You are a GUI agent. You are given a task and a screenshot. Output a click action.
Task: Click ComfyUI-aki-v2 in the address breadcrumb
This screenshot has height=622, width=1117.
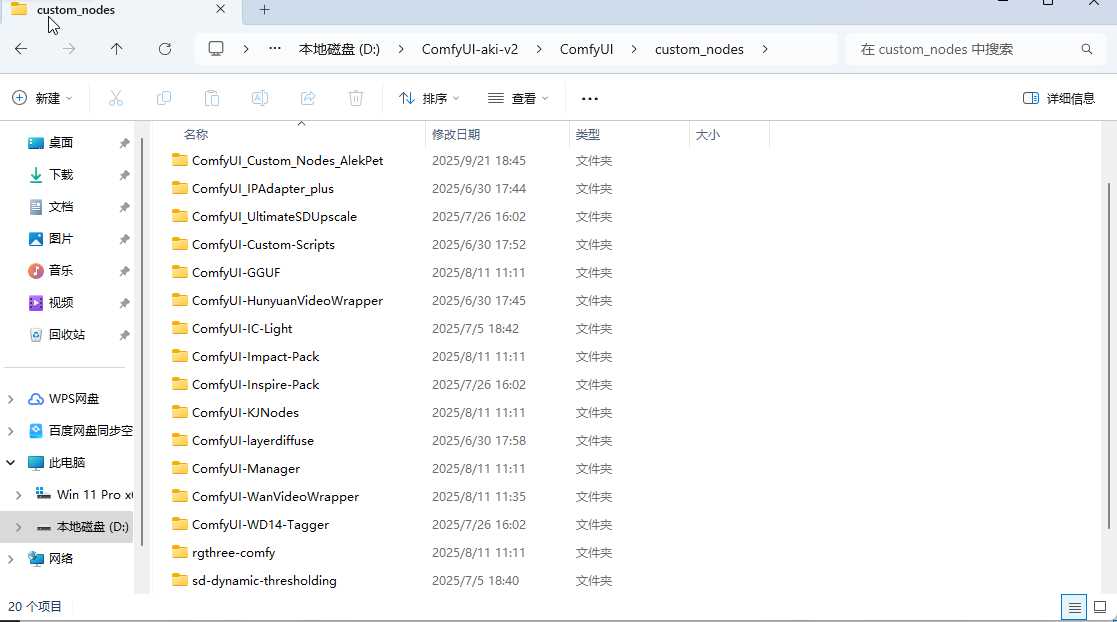tap(469, 49)
